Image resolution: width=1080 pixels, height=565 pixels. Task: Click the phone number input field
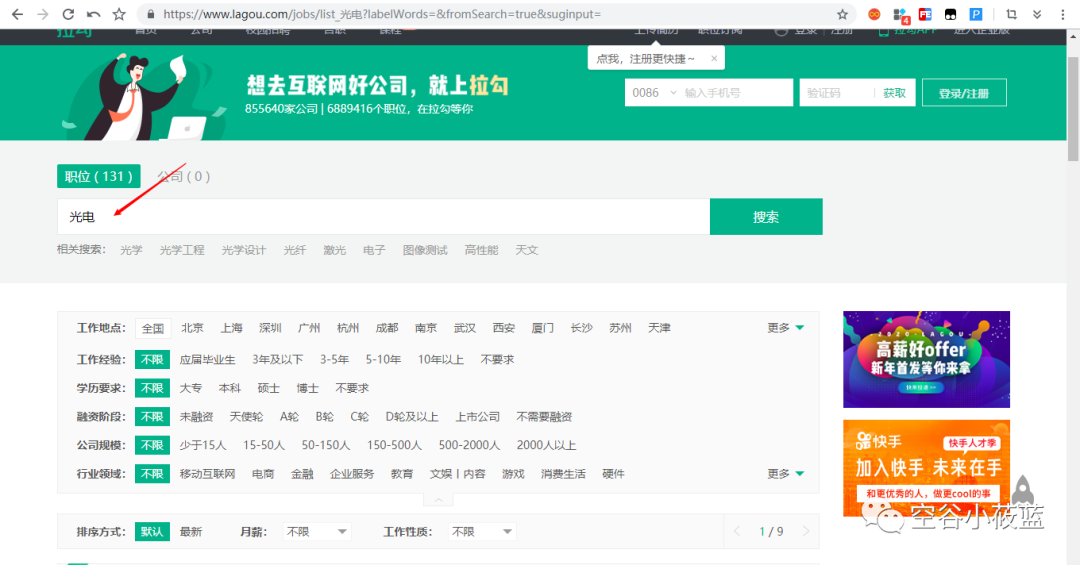736,93
